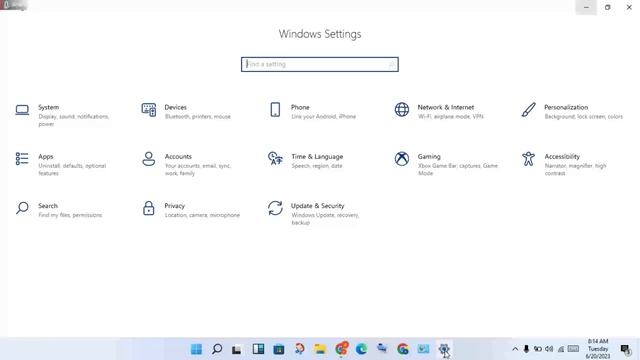The image size is (640, 360).
Task: Open the notification center icon
Action: pyautogui.click(x=625, y=349)
